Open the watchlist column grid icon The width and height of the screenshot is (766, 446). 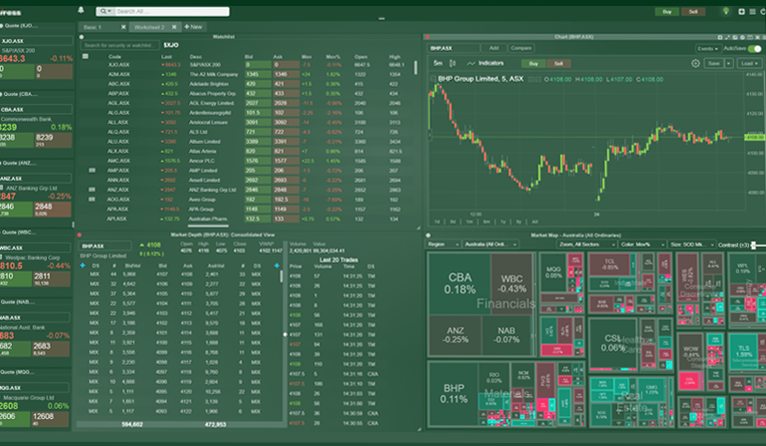(x=85, y=57)
